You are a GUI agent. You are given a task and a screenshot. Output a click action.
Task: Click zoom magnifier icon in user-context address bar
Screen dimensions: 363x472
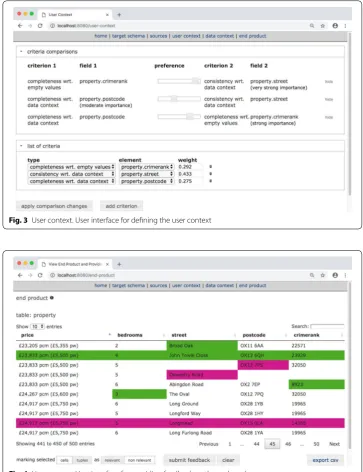point(312,26)
